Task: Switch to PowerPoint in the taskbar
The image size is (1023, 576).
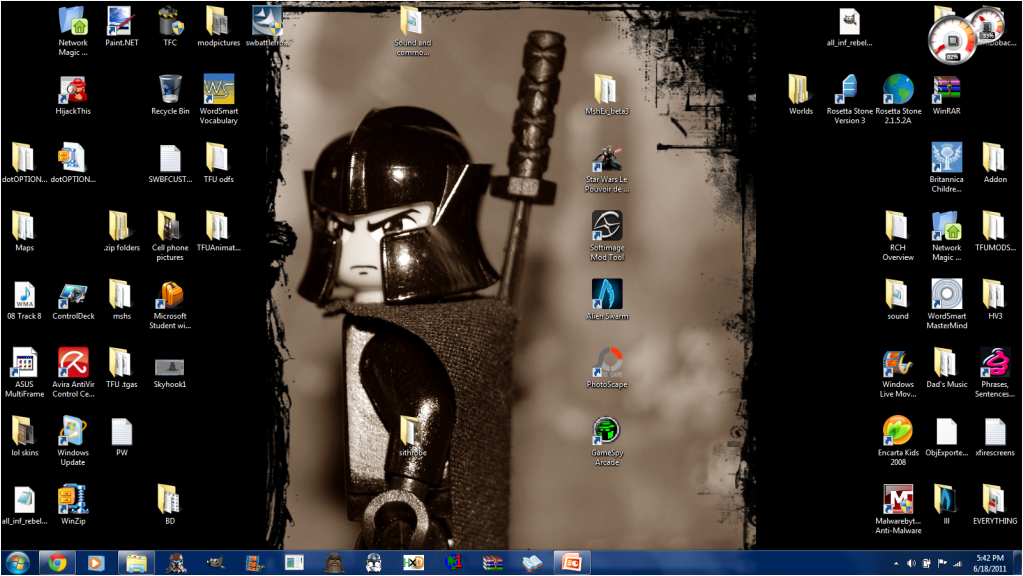Action: pos(572,562)
